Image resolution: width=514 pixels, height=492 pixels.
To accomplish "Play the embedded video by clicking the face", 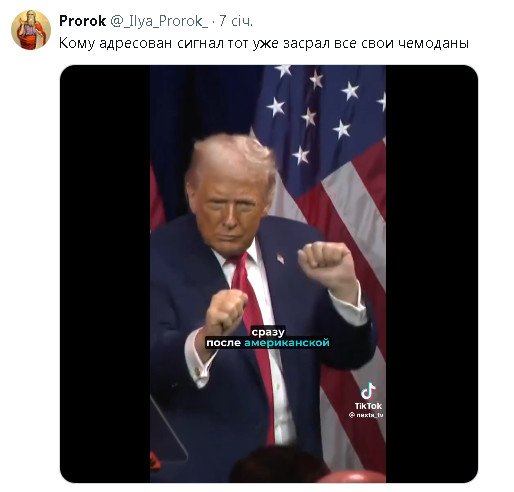I will [x=230, y=207].
